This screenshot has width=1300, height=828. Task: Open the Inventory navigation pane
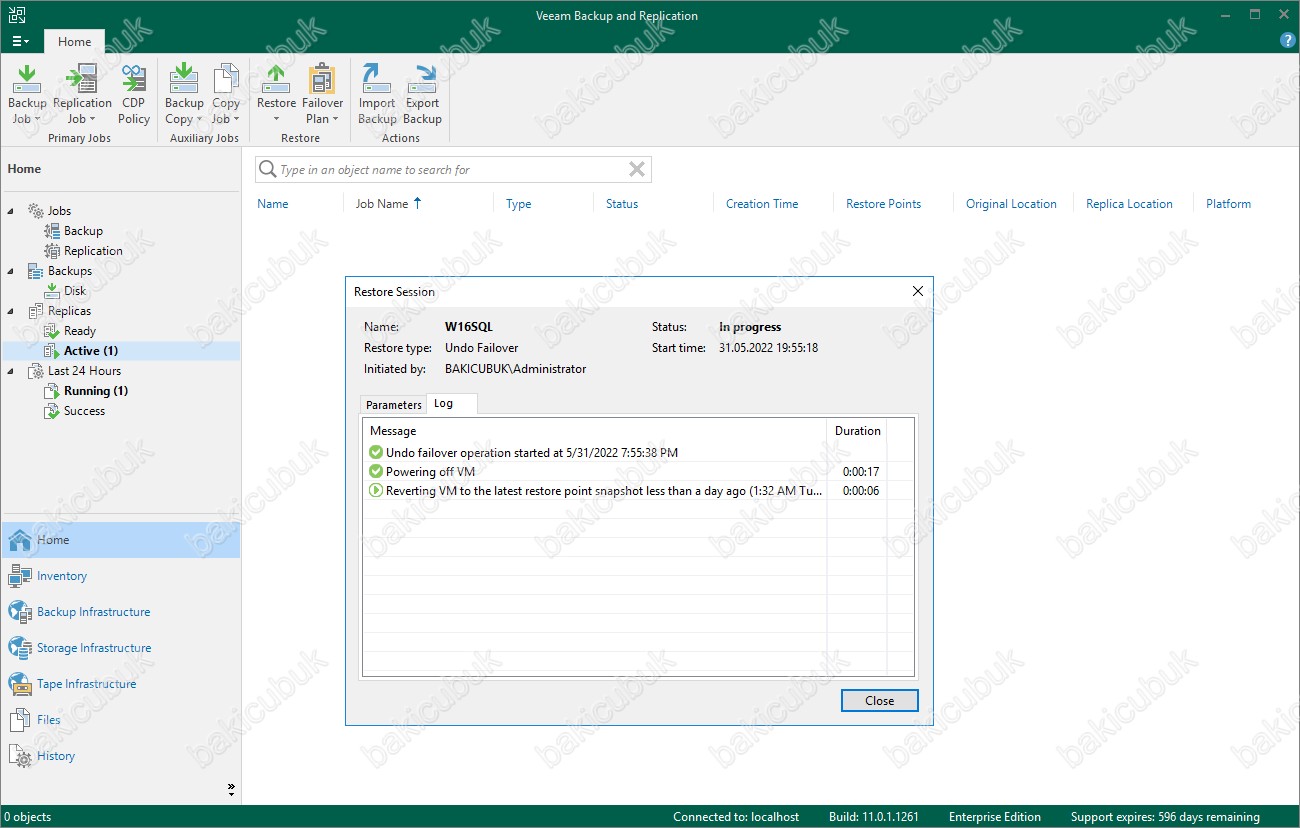[x=120, y=576]
